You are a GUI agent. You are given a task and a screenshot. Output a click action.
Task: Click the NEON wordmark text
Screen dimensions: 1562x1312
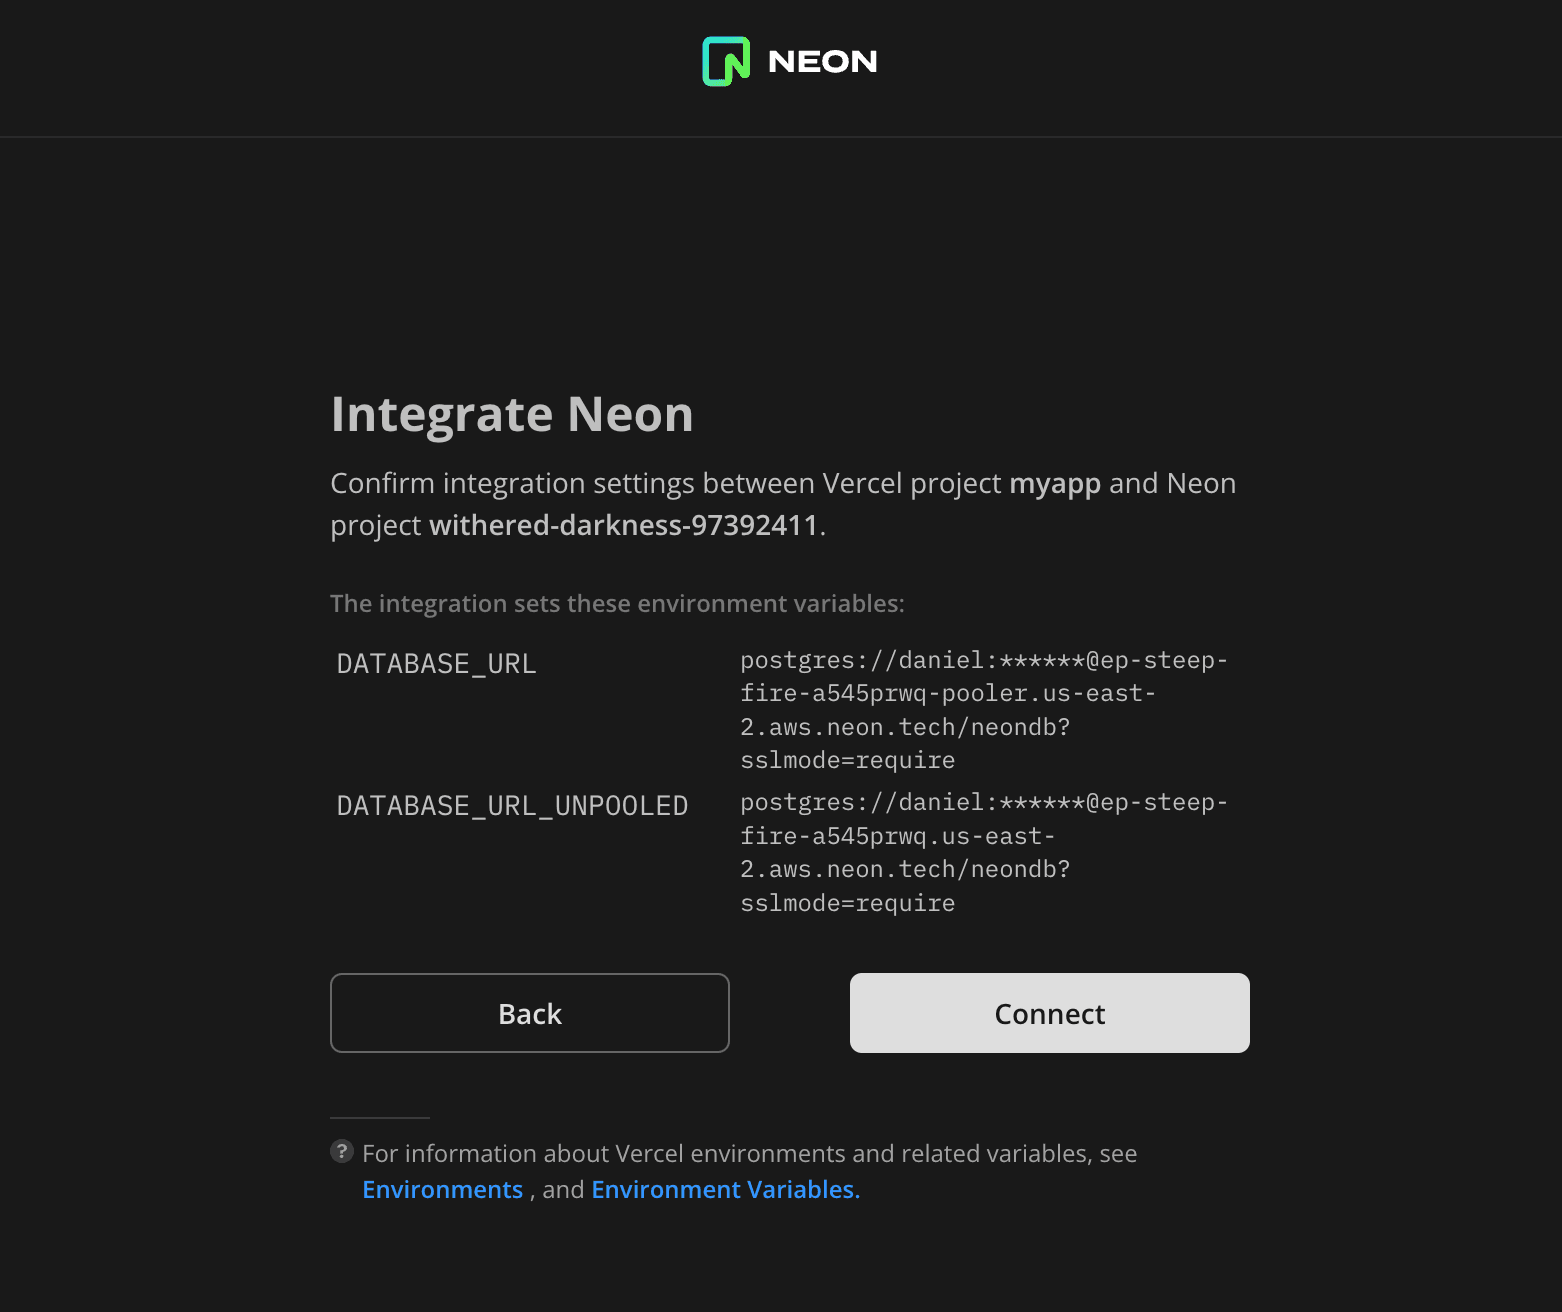pyautogui.click(x=822, y=61)
